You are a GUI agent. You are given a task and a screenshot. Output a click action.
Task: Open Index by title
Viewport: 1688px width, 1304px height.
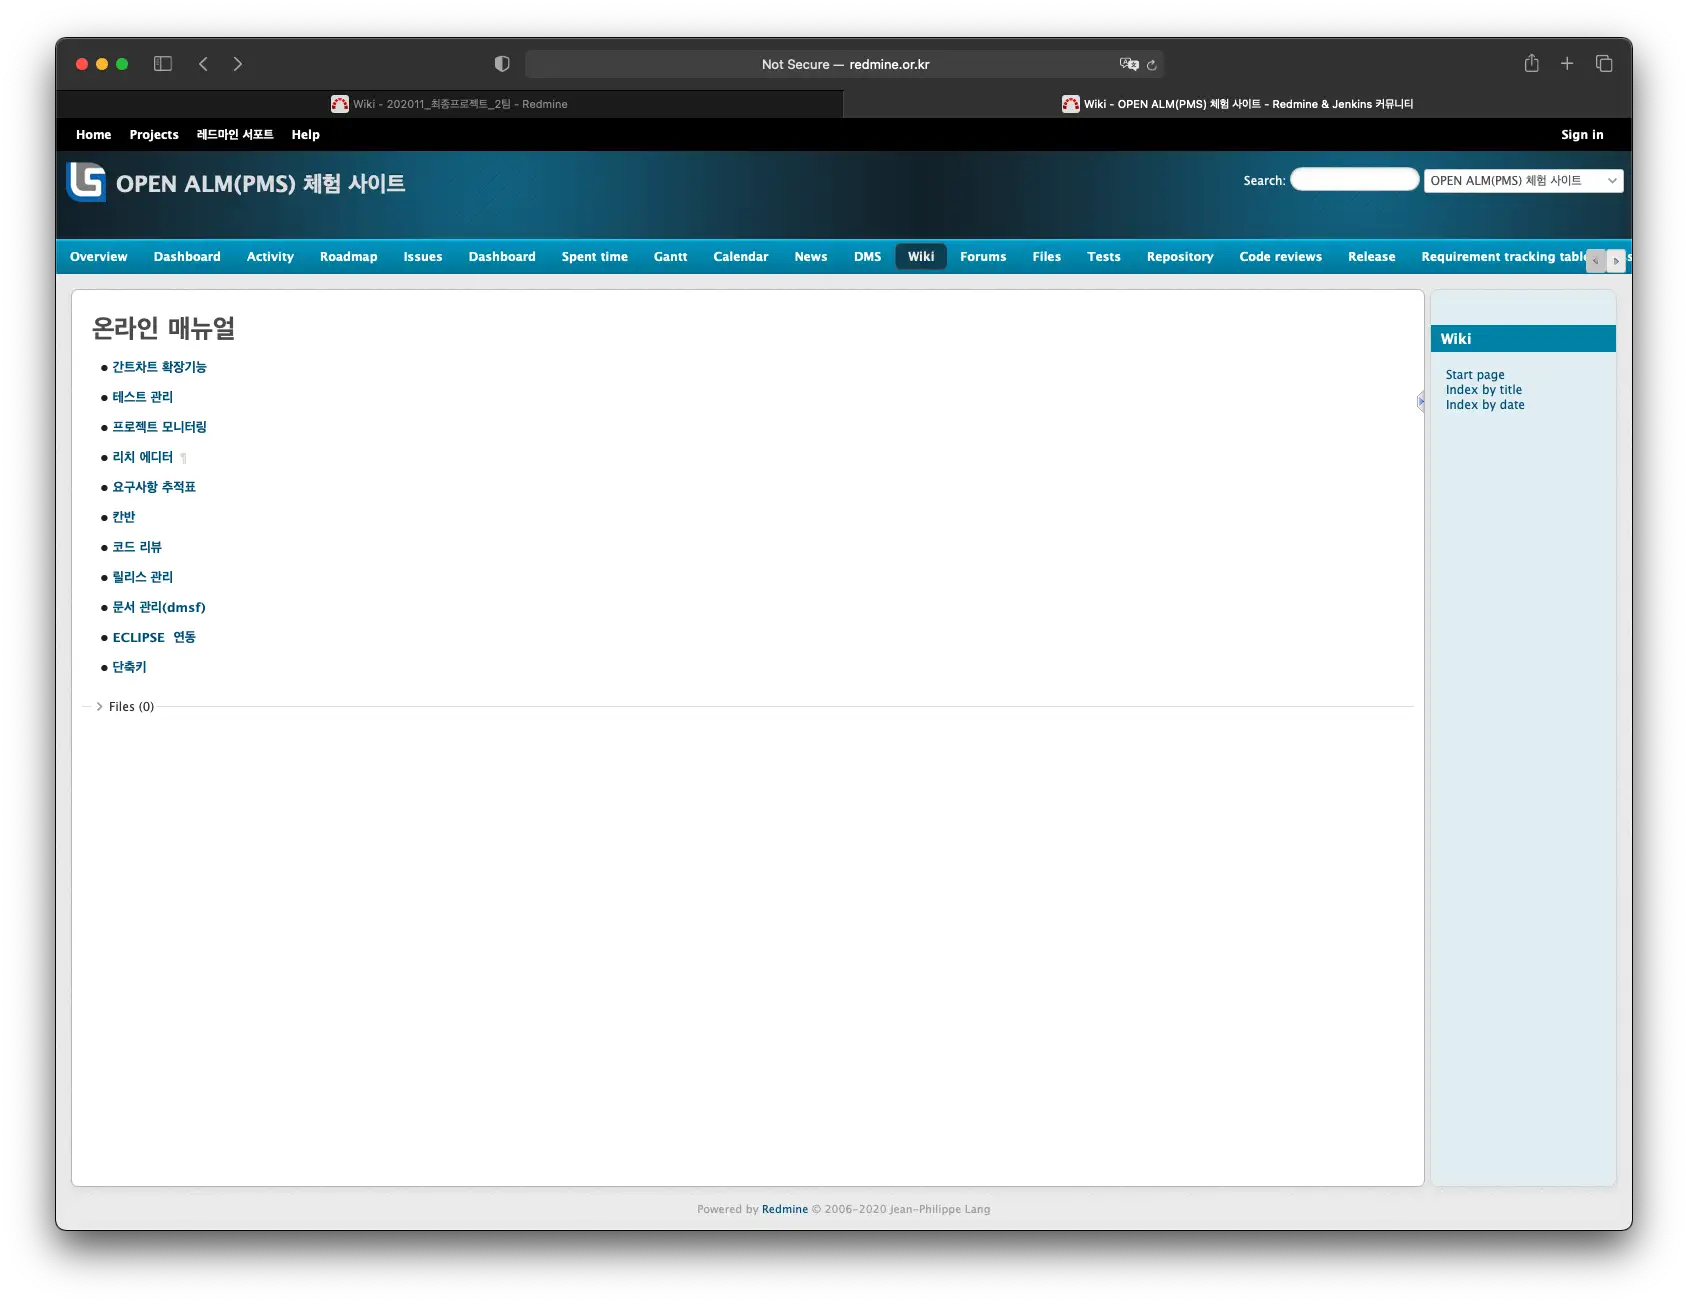coord(1484,390)
